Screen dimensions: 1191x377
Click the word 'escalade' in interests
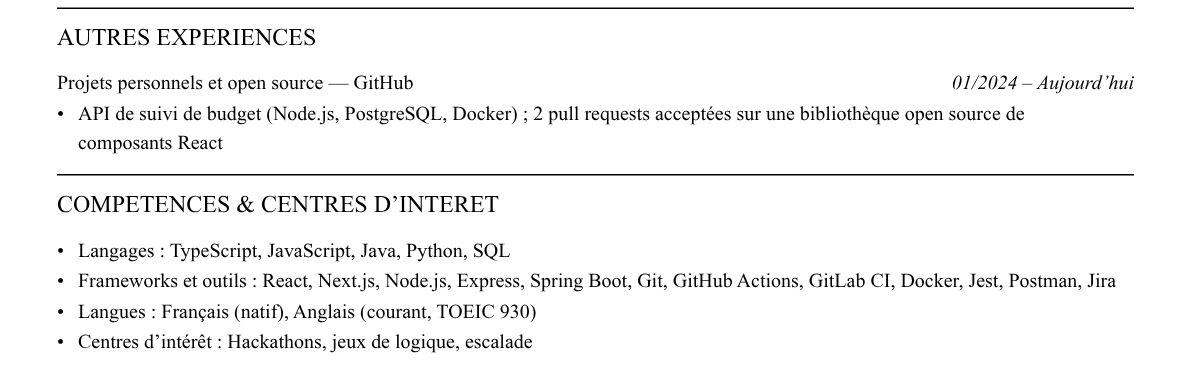(498, 342)
